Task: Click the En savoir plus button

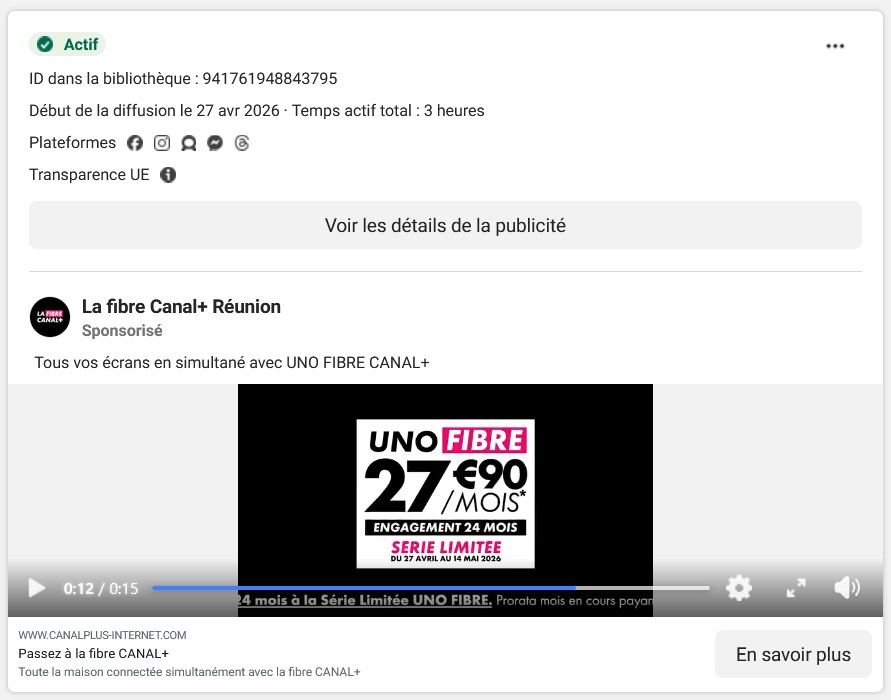Action: [793, 654]
